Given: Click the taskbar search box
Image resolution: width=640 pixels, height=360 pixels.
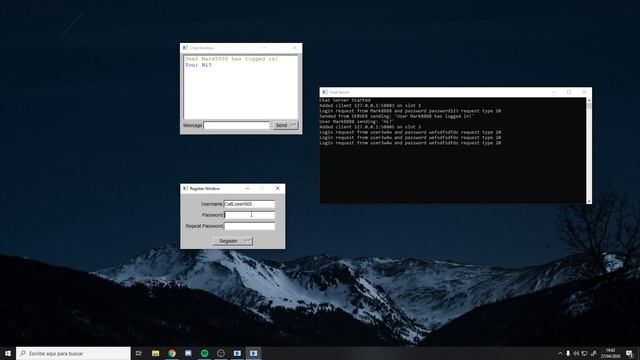Looking at the screenshot, I should [73, 353].
